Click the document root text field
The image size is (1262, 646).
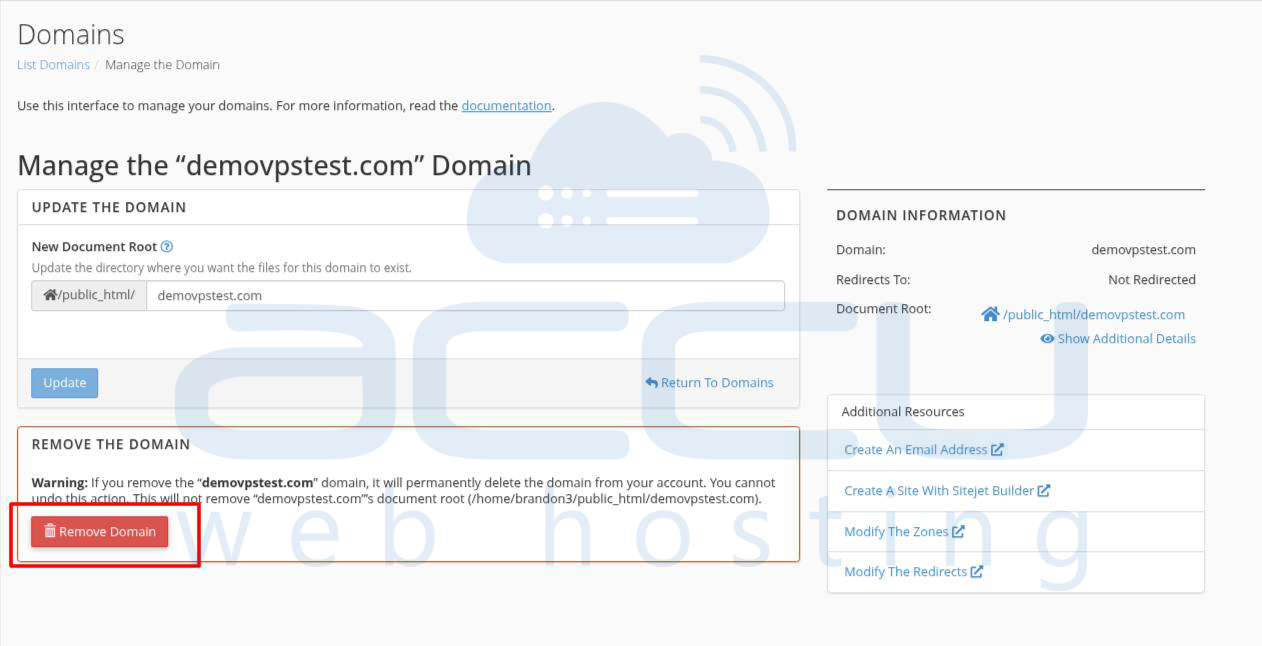(x=465, y=296)
